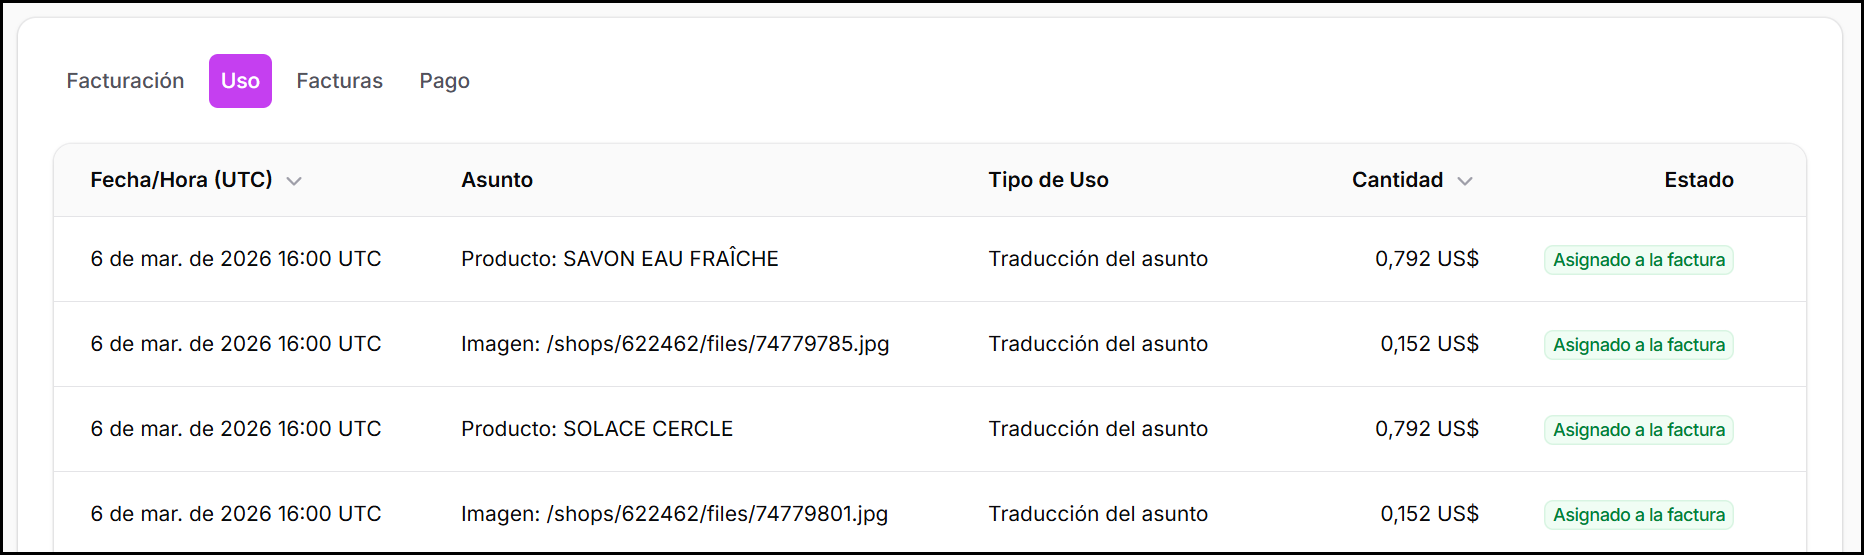Click SAVON EAU FRAÎCHE row's Asignado a la factura badge
1864x555 pixels.
(x=1638, y=260)
